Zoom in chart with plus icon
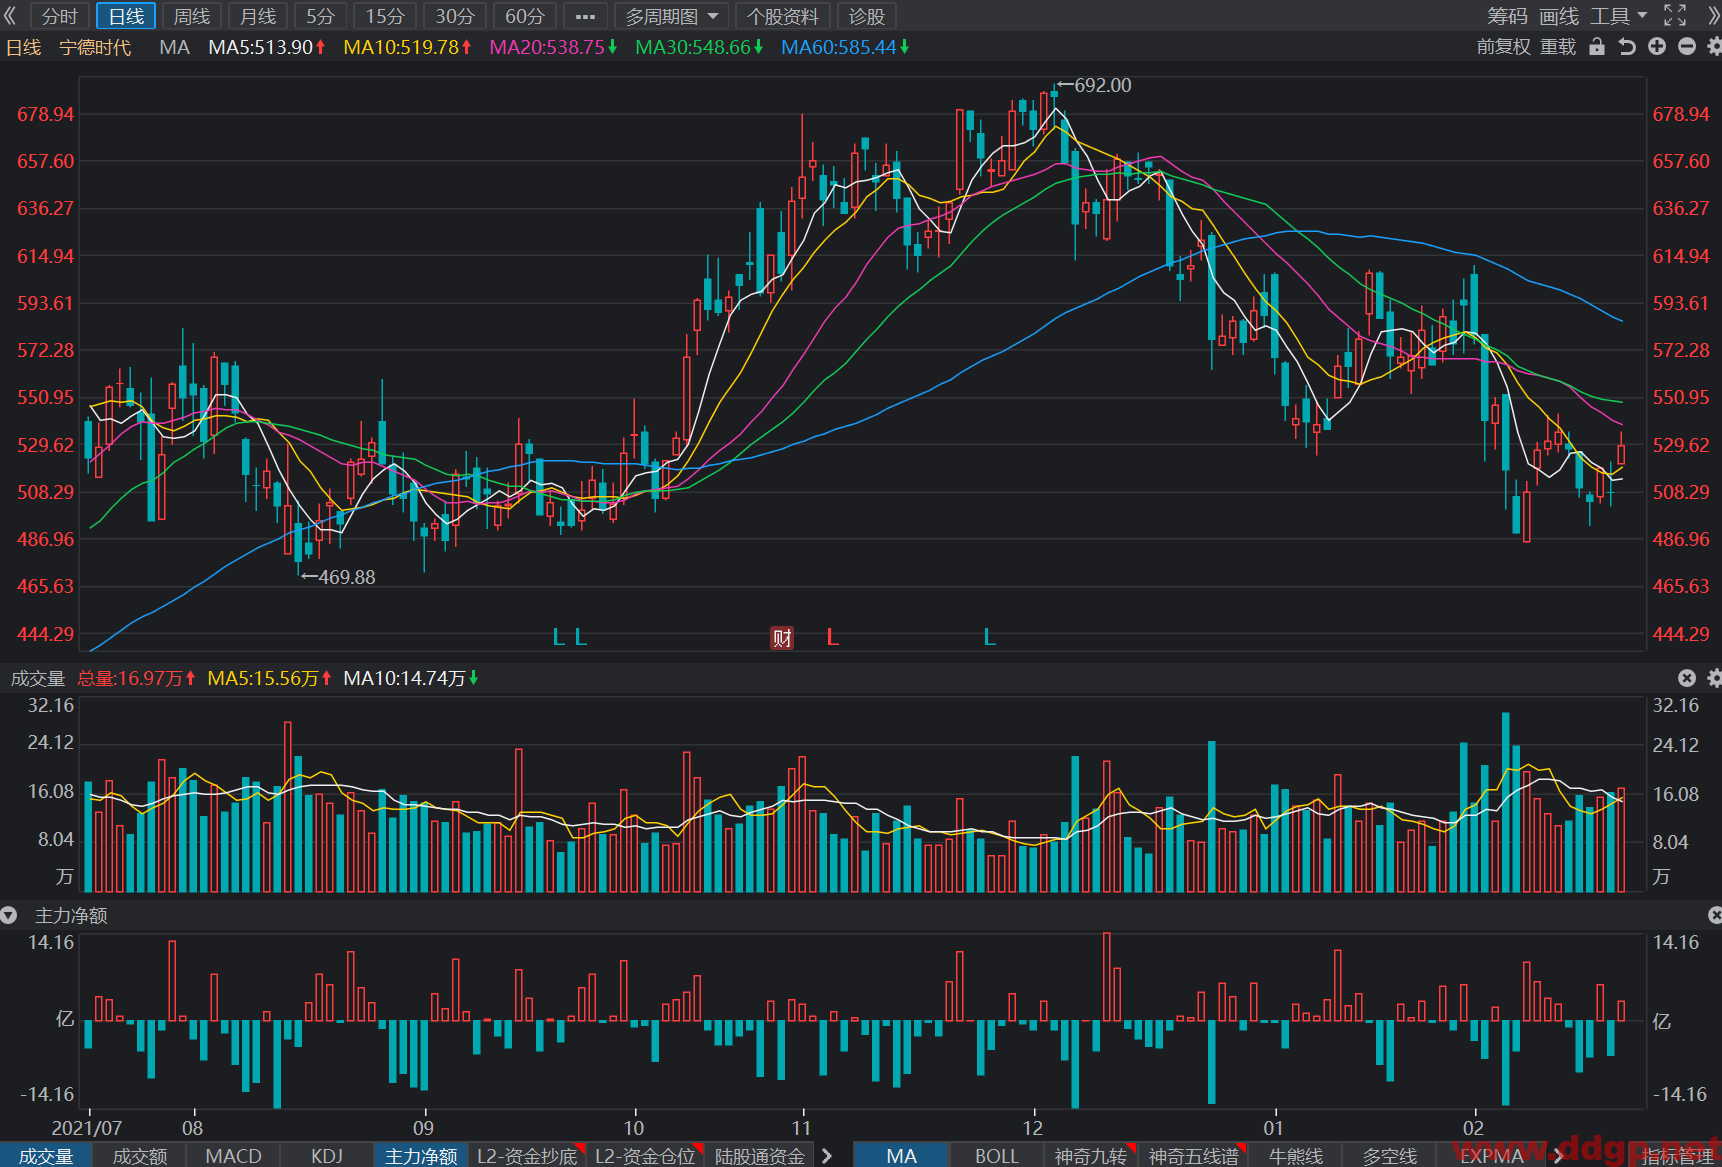Screen dimensions: 1722x1167 [x=1657, y=47]
